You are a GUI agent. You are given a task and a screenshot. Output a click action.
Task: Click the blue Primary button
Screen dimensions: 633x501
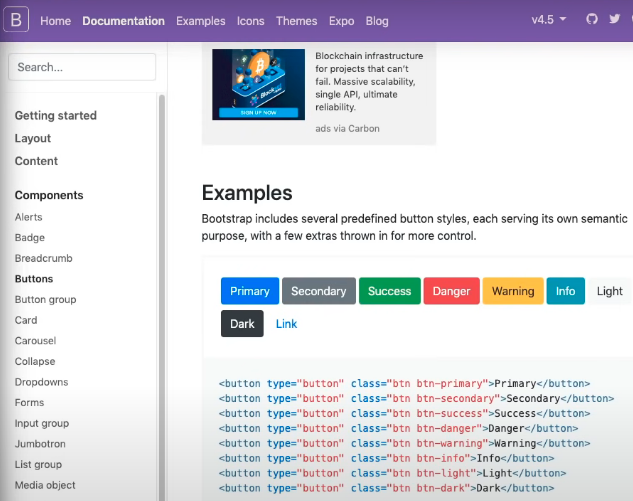[x=250, y=291]
